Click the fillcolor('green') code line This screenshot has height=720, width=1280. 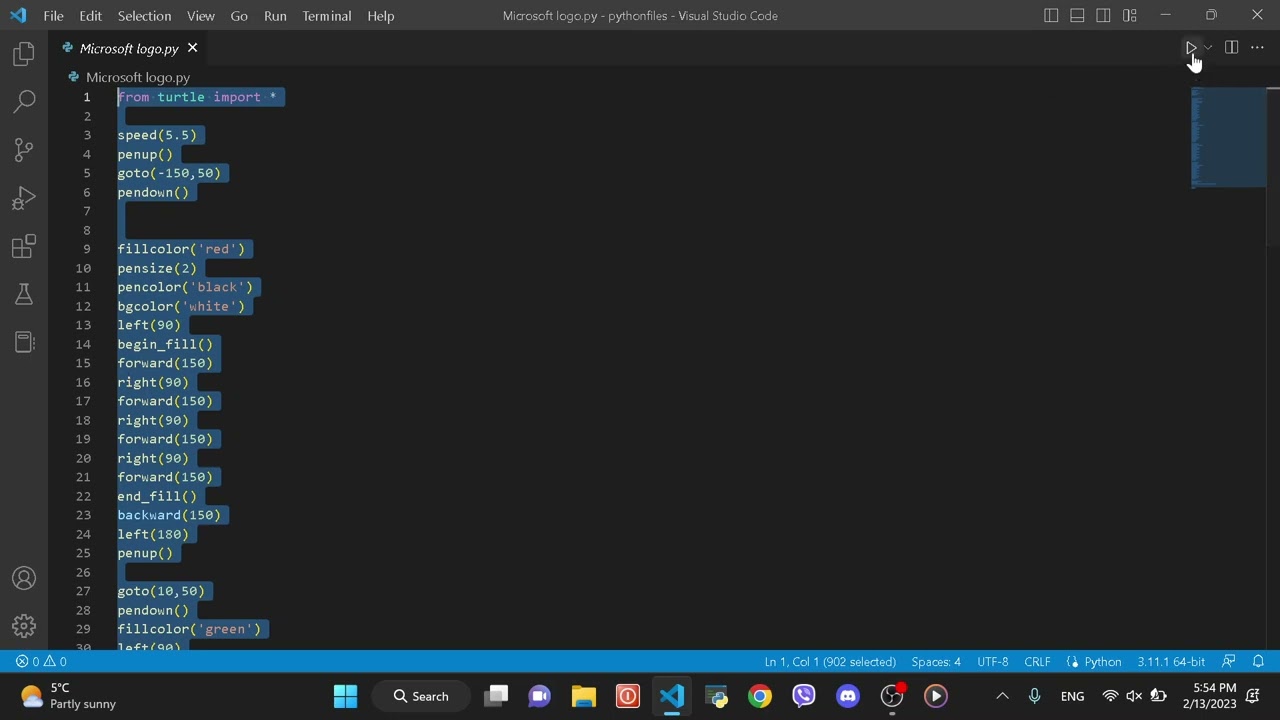(189, 629)
